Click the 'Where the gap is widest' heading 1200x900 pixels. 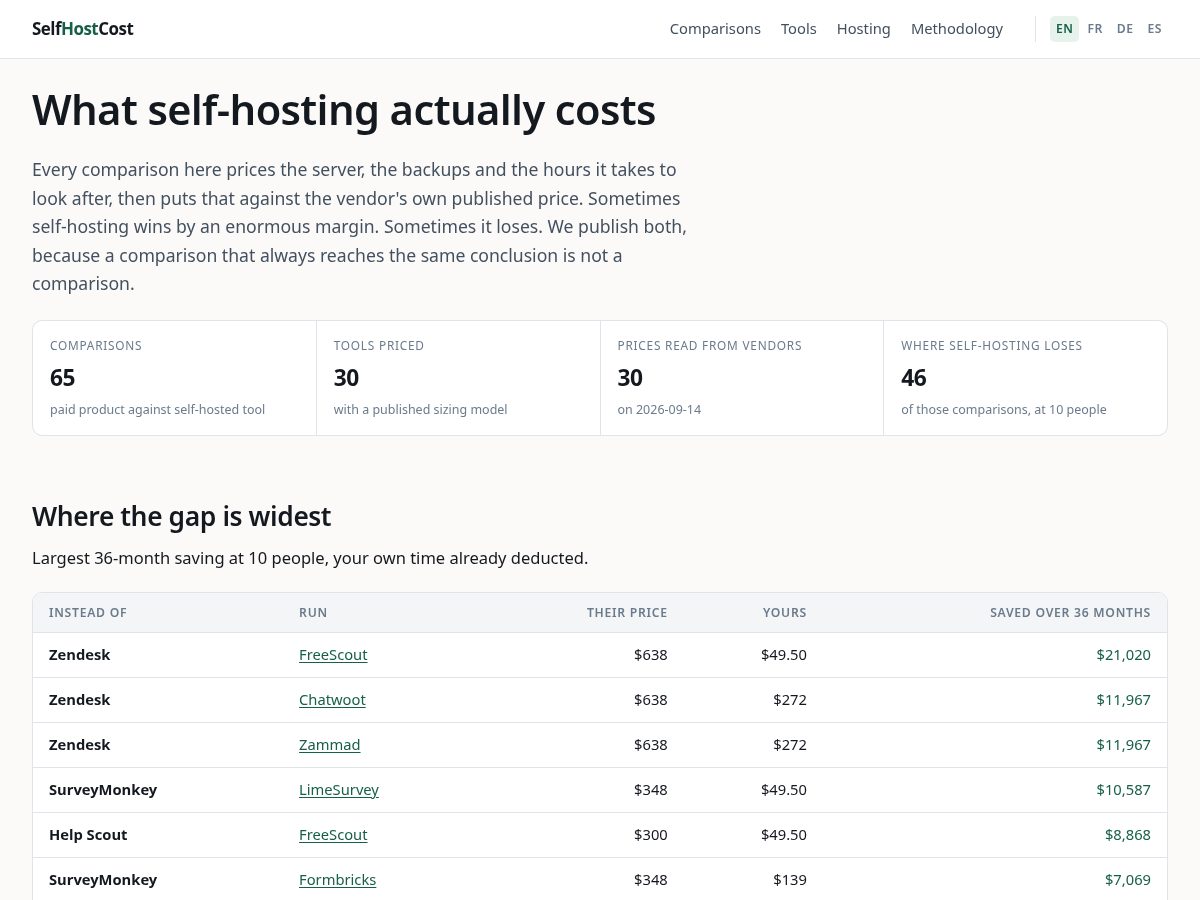point(181,517)
